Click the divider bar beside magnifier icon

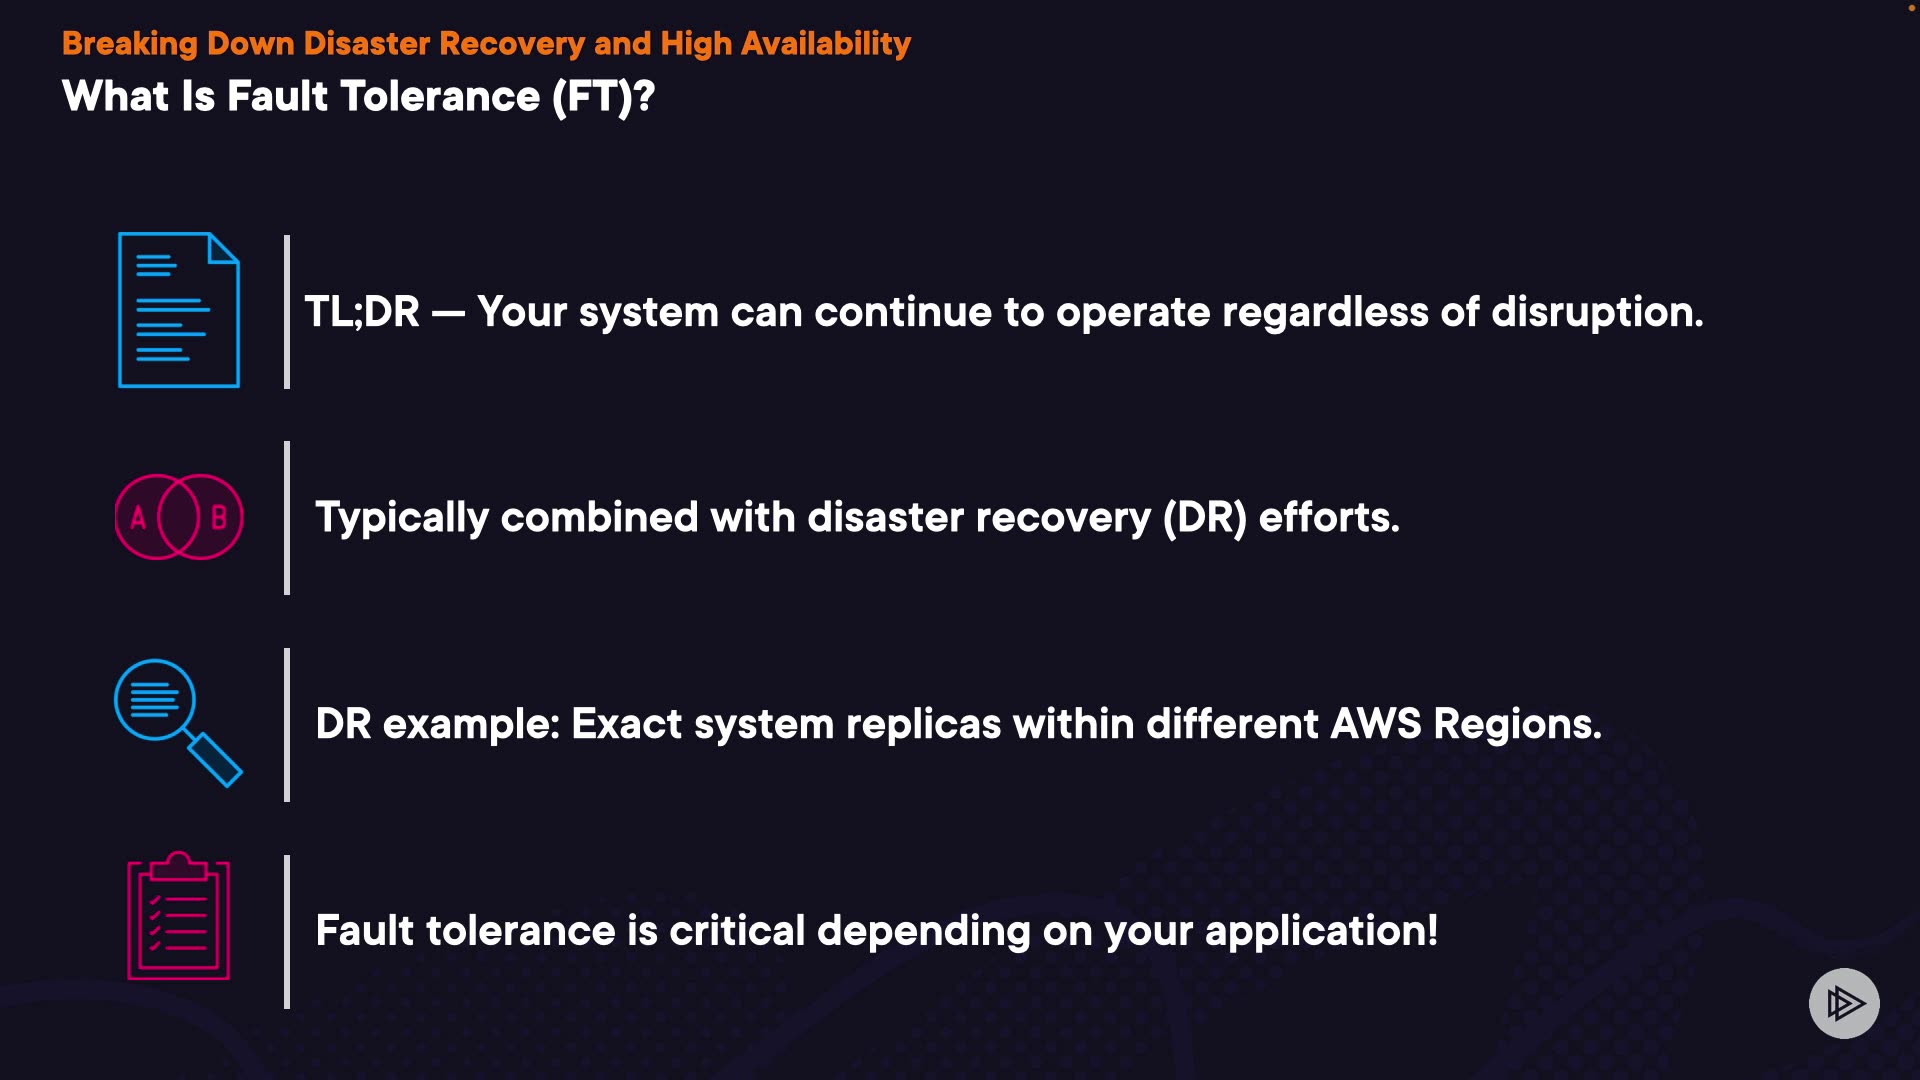point(287,724)
